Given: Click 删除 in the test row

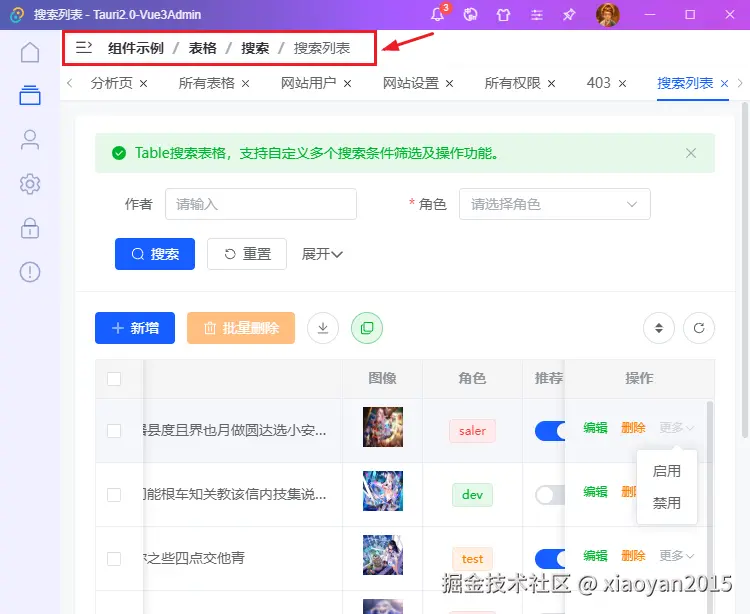Looking at the screenshot, I should coord(633,556).
